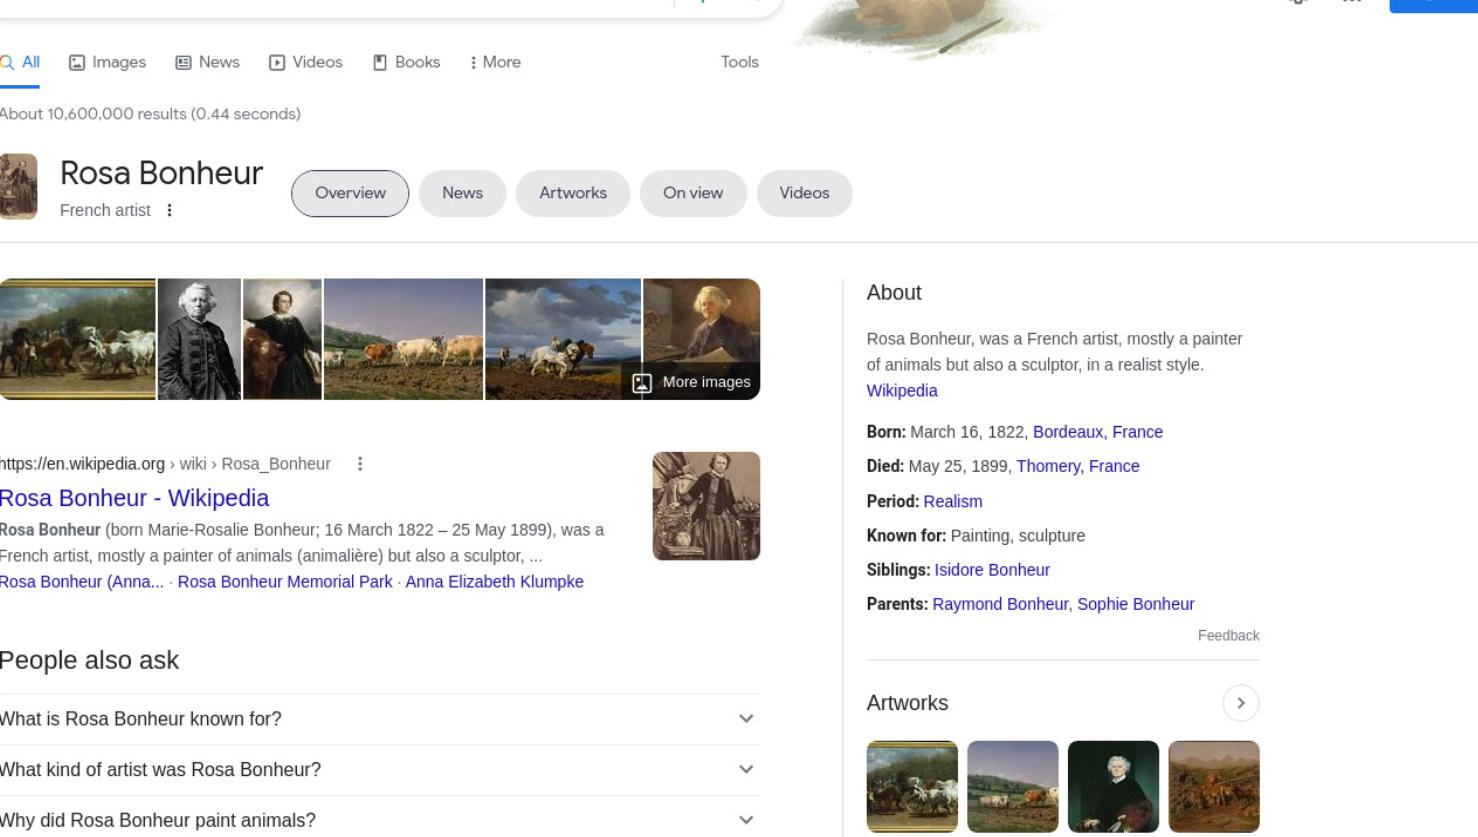Open Sophie Bonheur parent link
1478x837 pixels.
click(1136, 604)
